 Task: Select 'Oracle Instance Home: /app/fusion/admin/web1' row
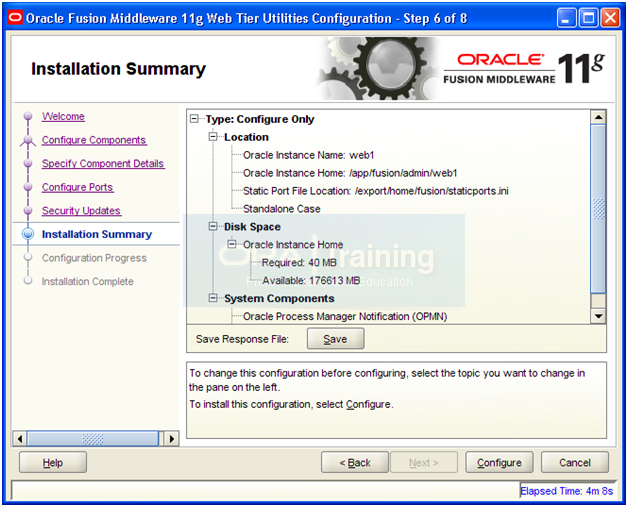(350, 173)
